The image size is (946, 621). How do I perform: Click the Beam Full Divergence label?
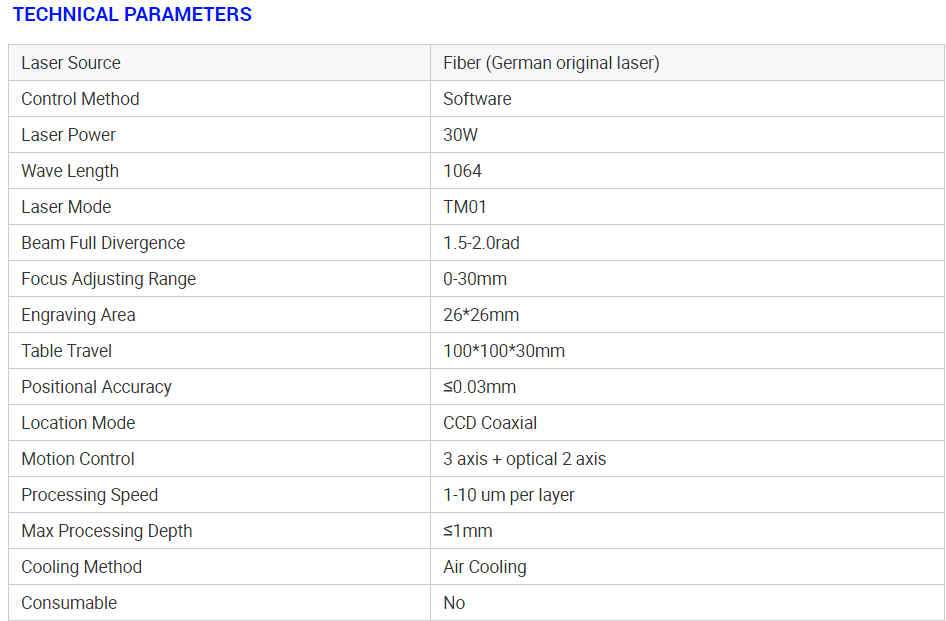pyautogui.click(x=103, y=243)
